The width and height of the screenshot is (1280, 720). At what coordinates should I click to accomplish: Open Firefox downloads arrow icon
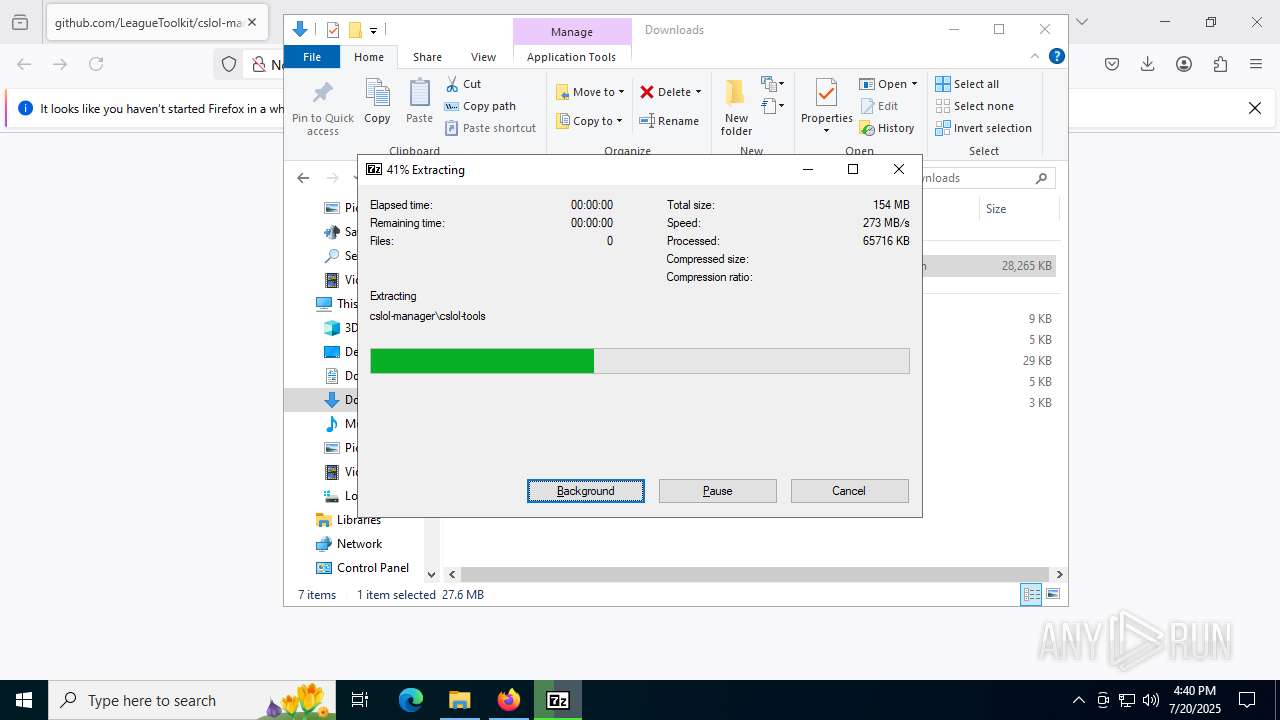(x=1148, y=64)
